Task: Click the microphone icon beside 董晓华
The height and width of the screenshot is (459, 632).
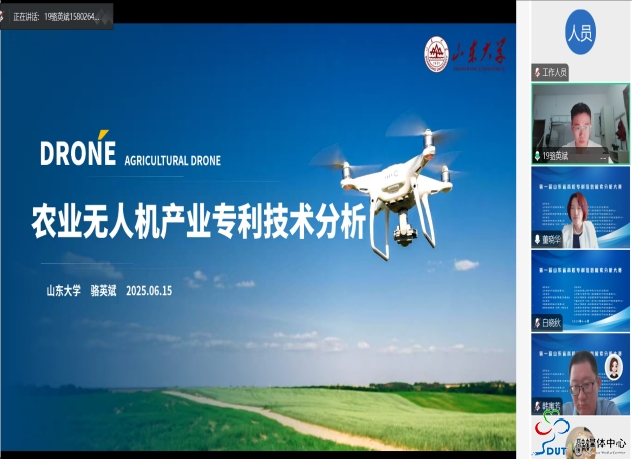Action: (x=537, y=239)
